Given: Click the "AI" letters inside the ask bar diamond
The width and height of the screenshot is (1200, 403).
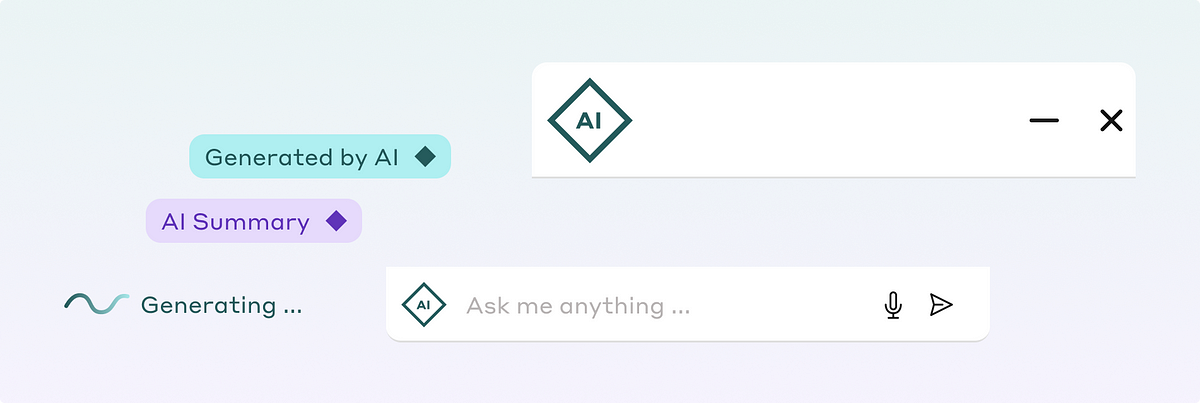Looking at the screenshot, I should (x=423, y=305).
